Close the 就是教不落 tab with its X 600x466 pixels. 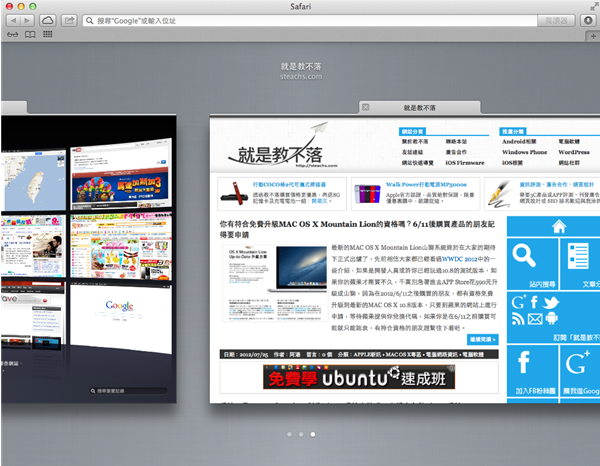tap(365, 107)
